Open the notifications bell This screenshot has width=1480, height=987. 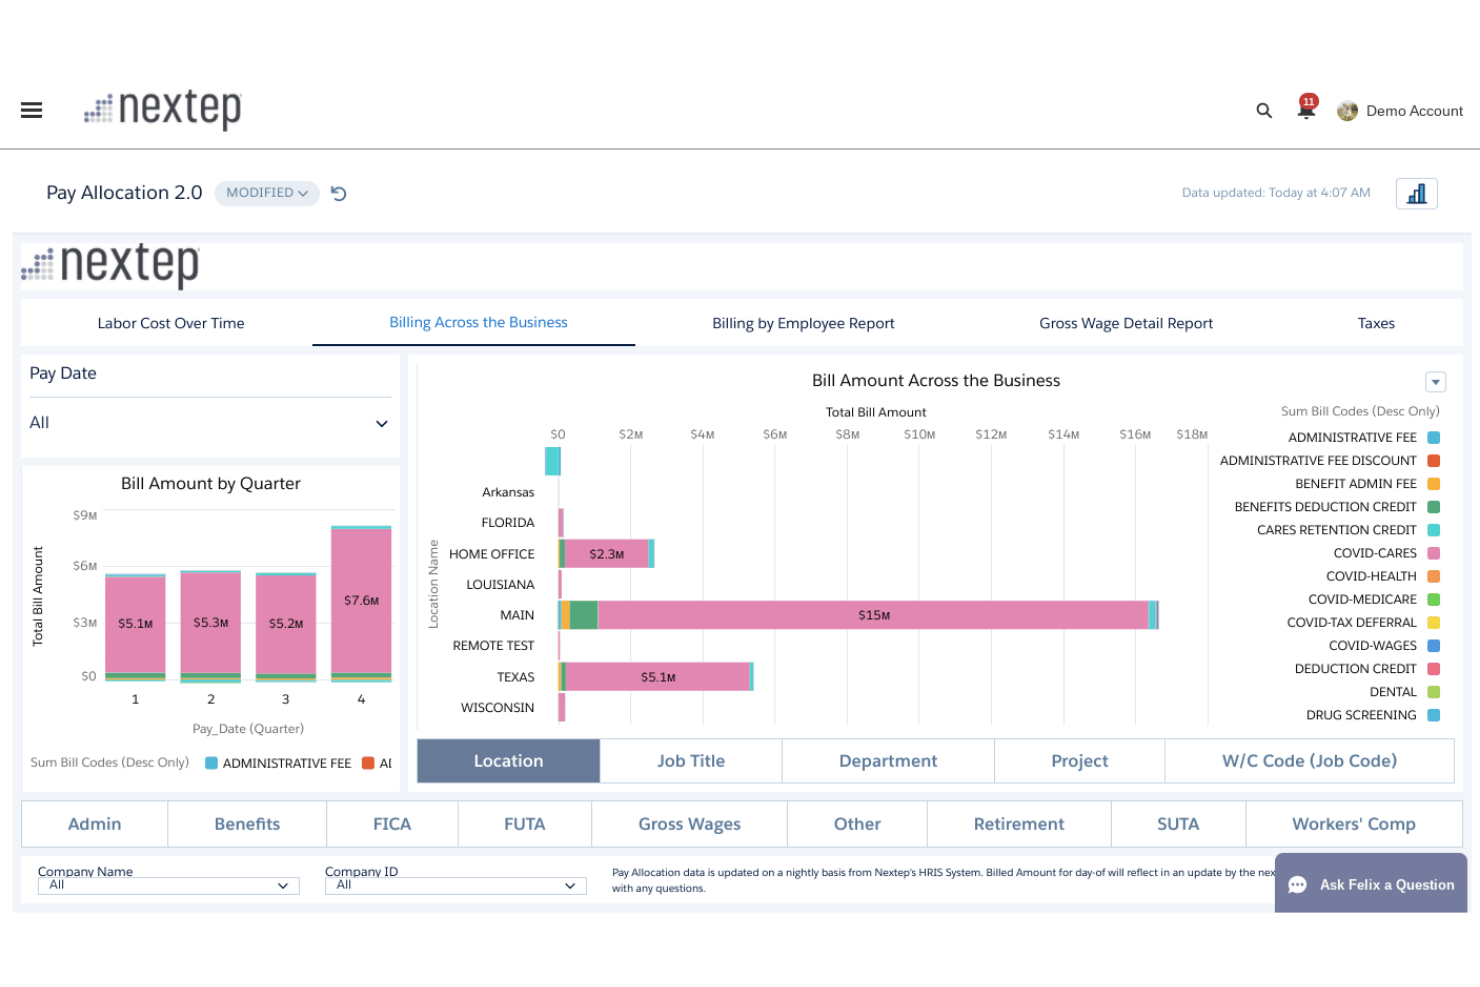click(1306, 108)
